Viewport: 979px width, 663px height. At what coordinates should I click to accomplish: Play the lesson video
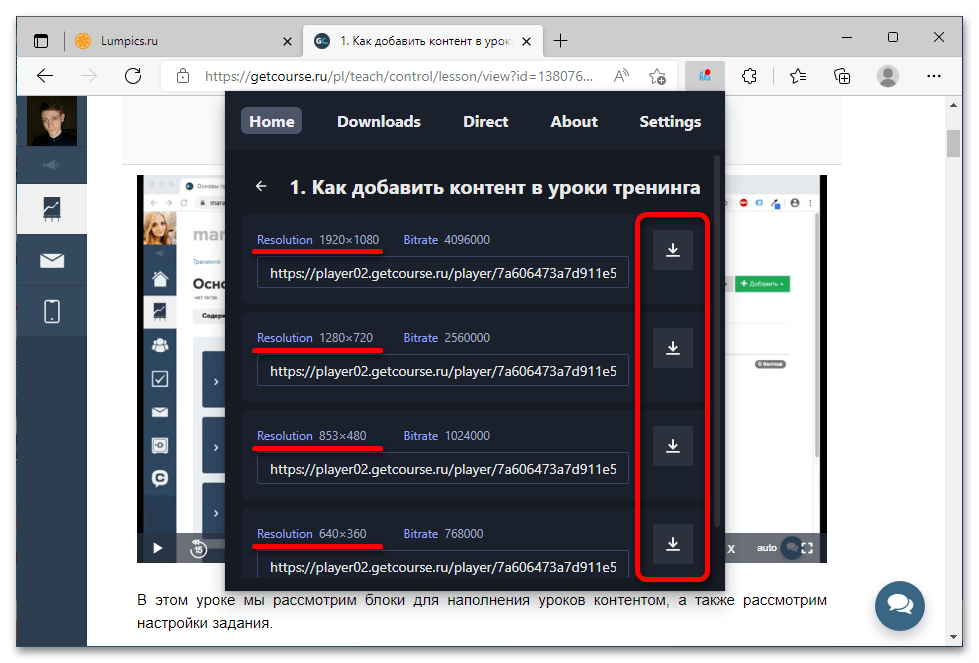(x=157, y=548)
